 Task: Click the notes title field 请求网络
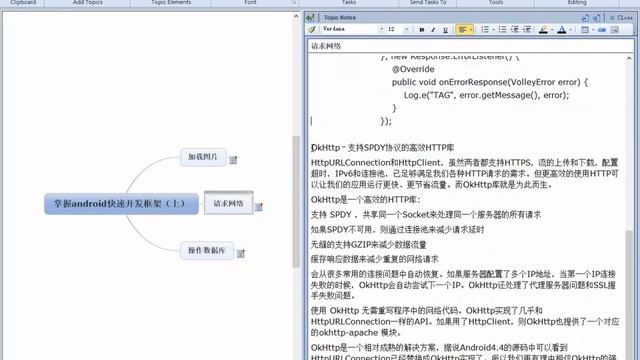click(471, 46)
